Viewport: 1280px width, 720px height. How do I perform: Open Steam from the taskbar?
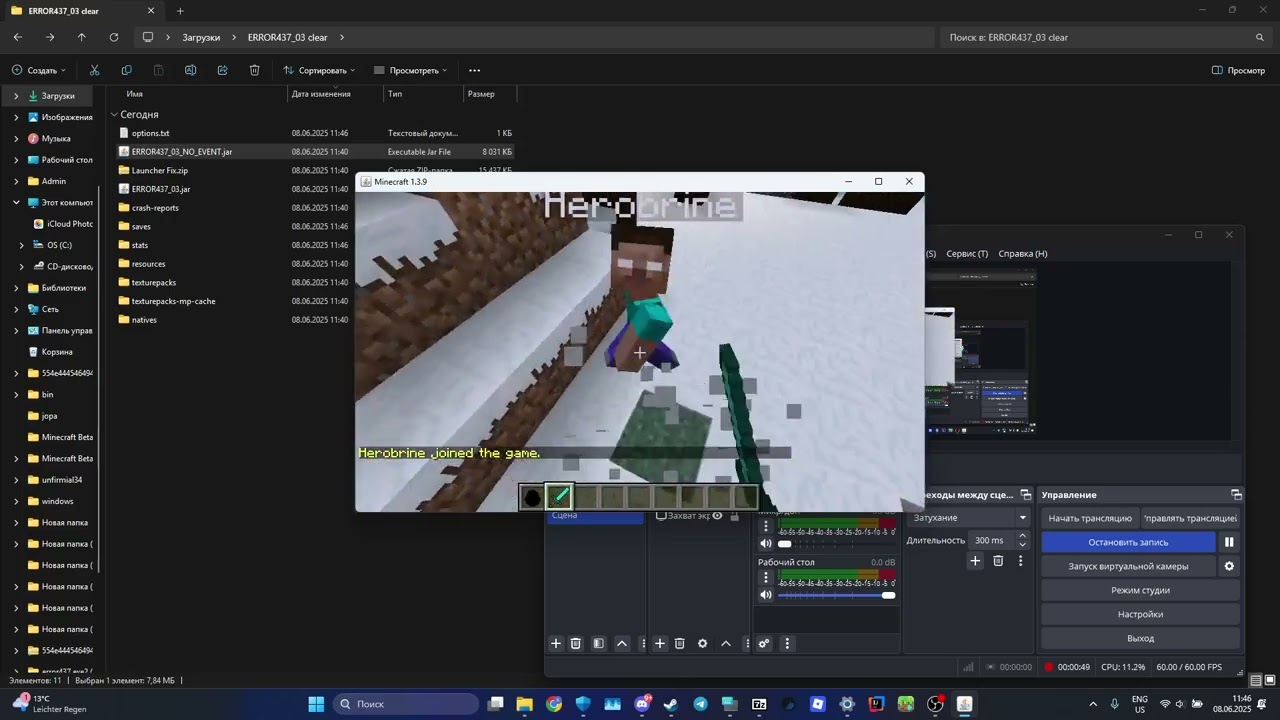pos(671,704)
